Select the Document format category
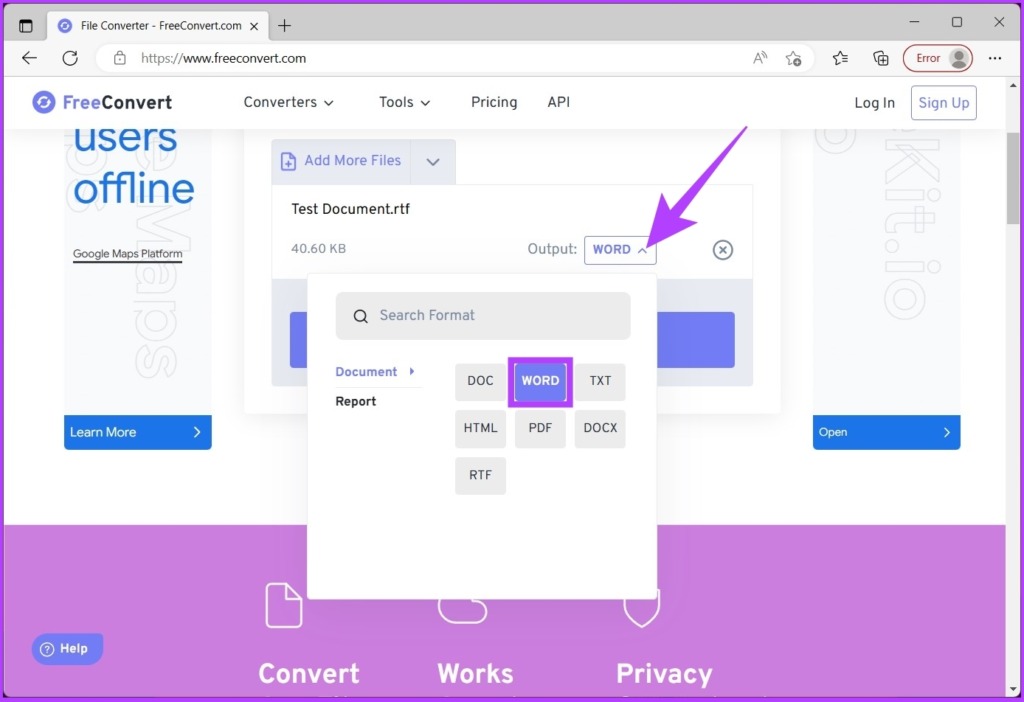 [x=367, y=372]
